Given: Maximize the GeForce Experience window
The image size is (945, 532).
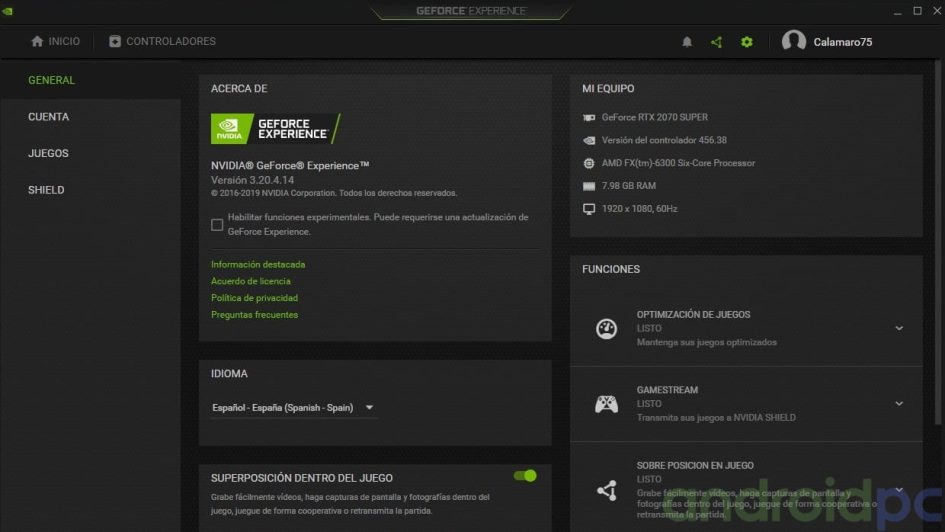Looking at the screenshot, I should [x=917, y=11].
